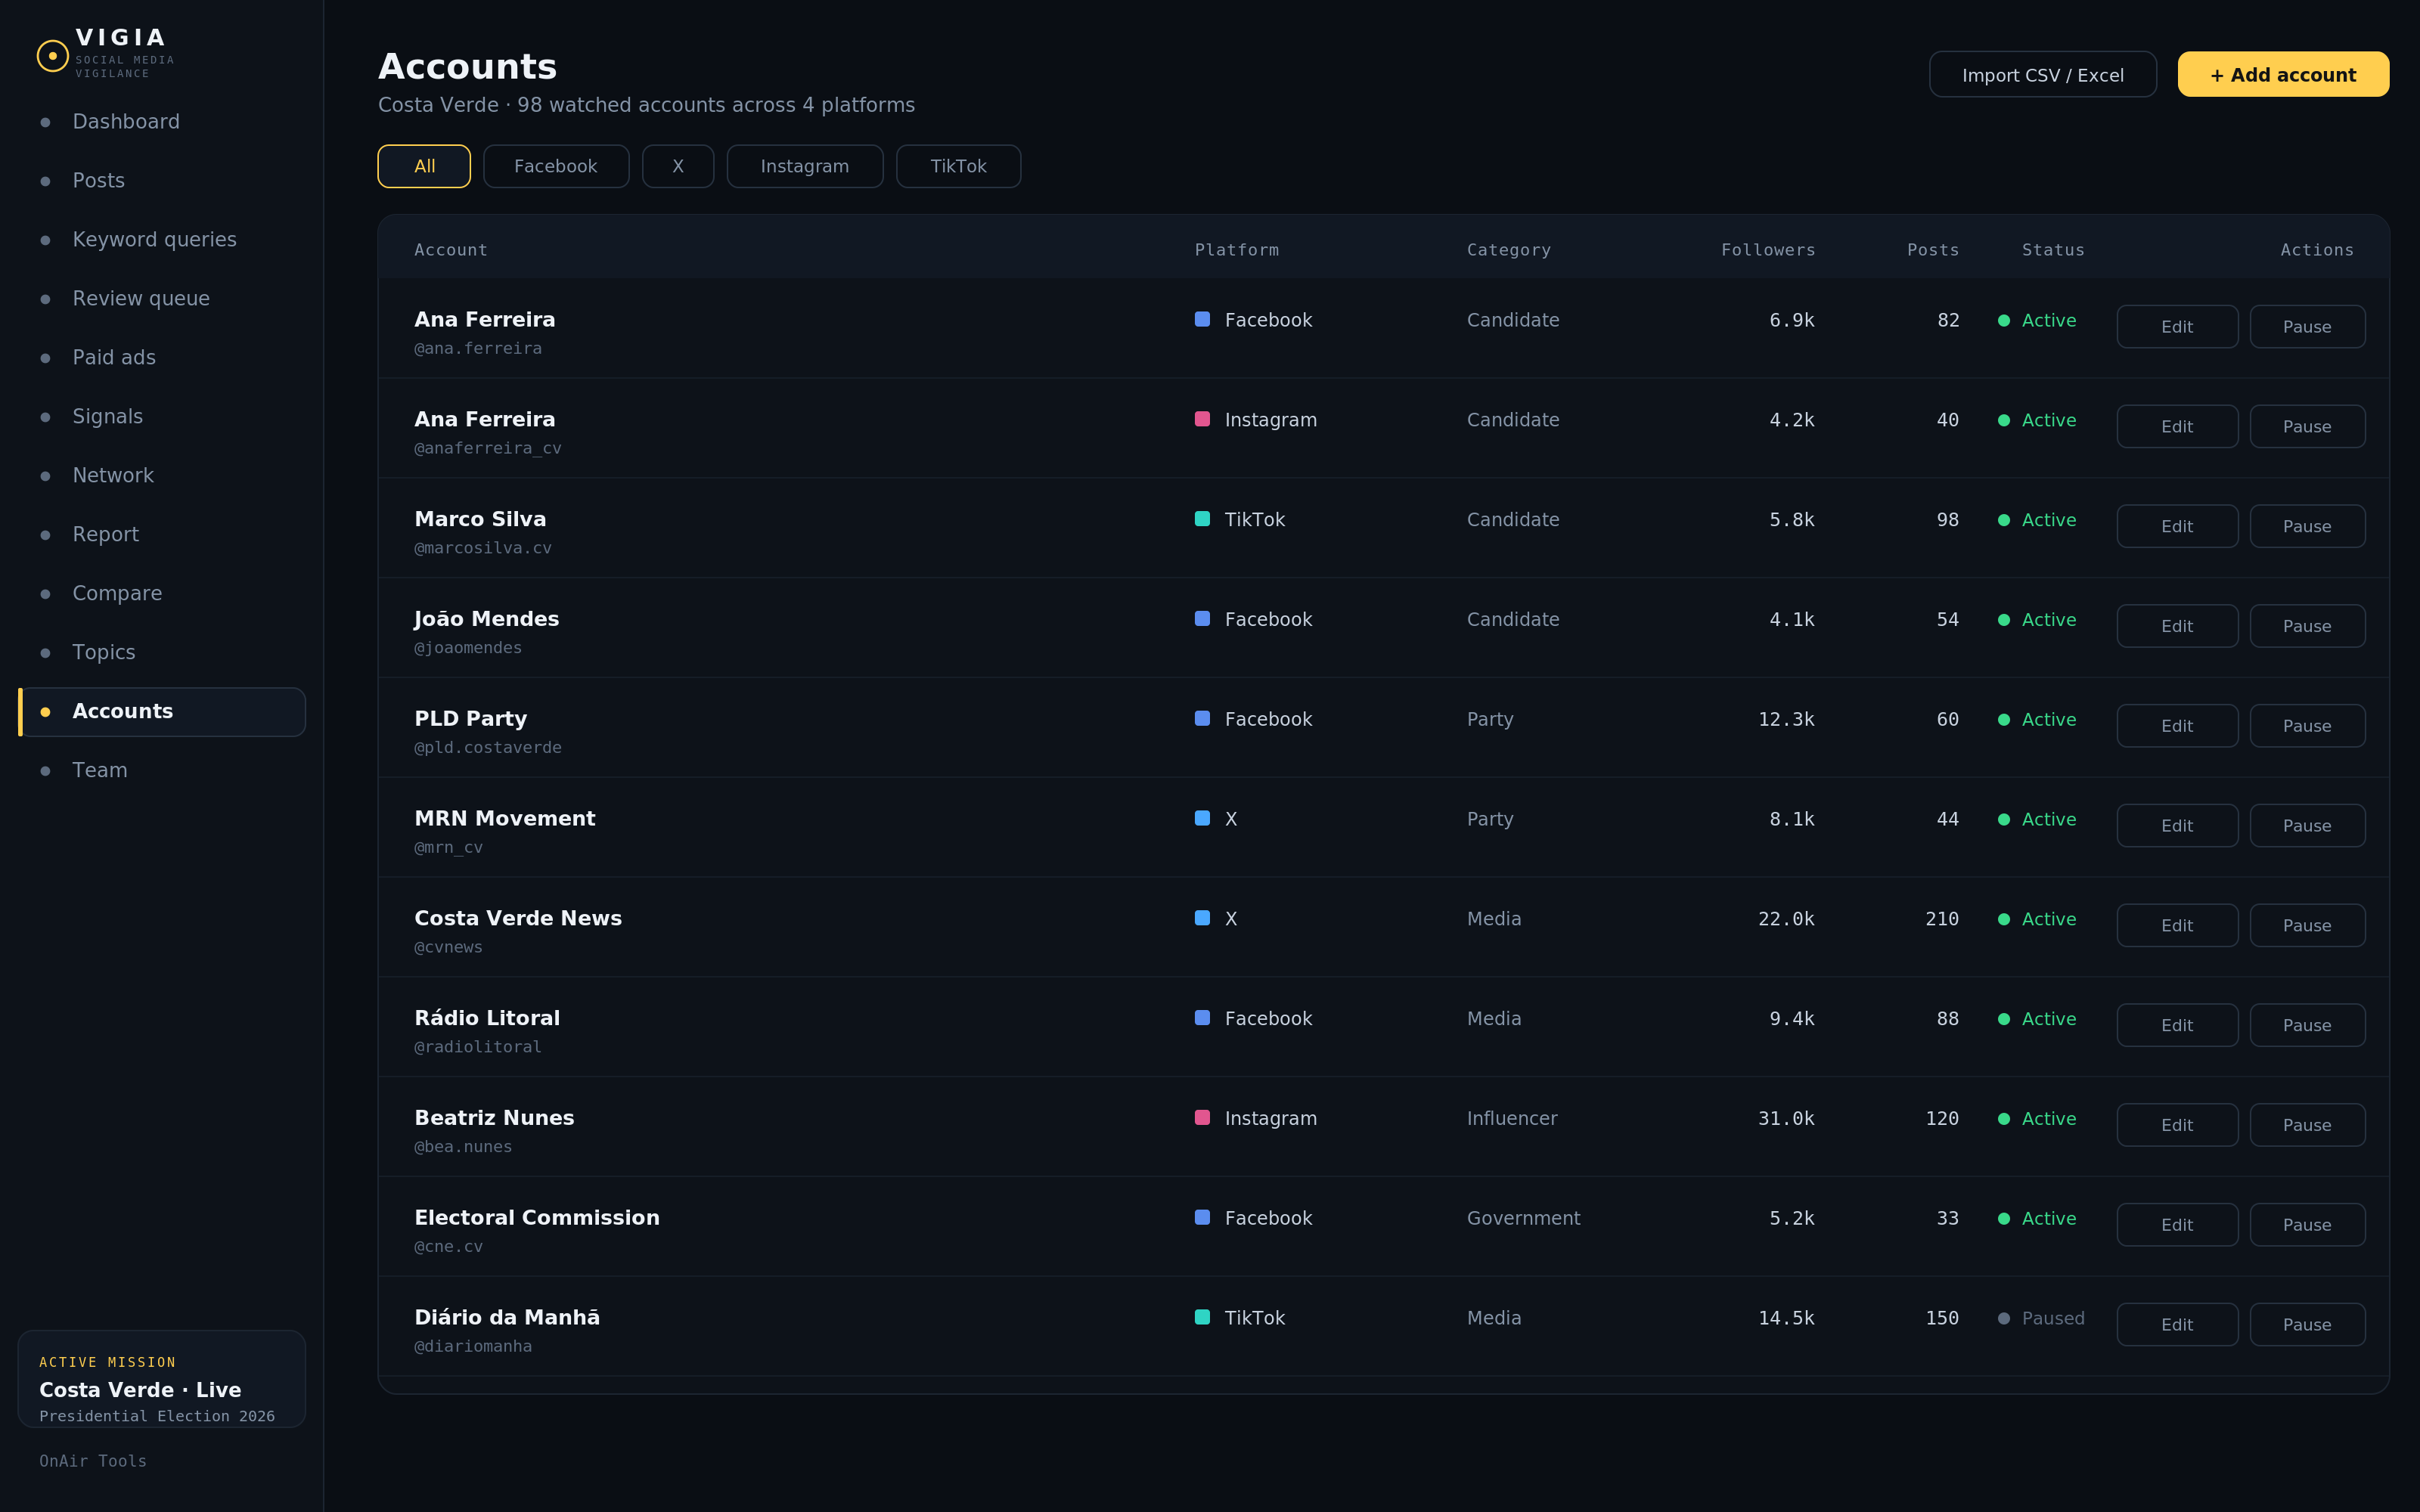This screenshot has height=1512, width=2420.
Task: Click the Followers column header
Action: coord(1768,250)
